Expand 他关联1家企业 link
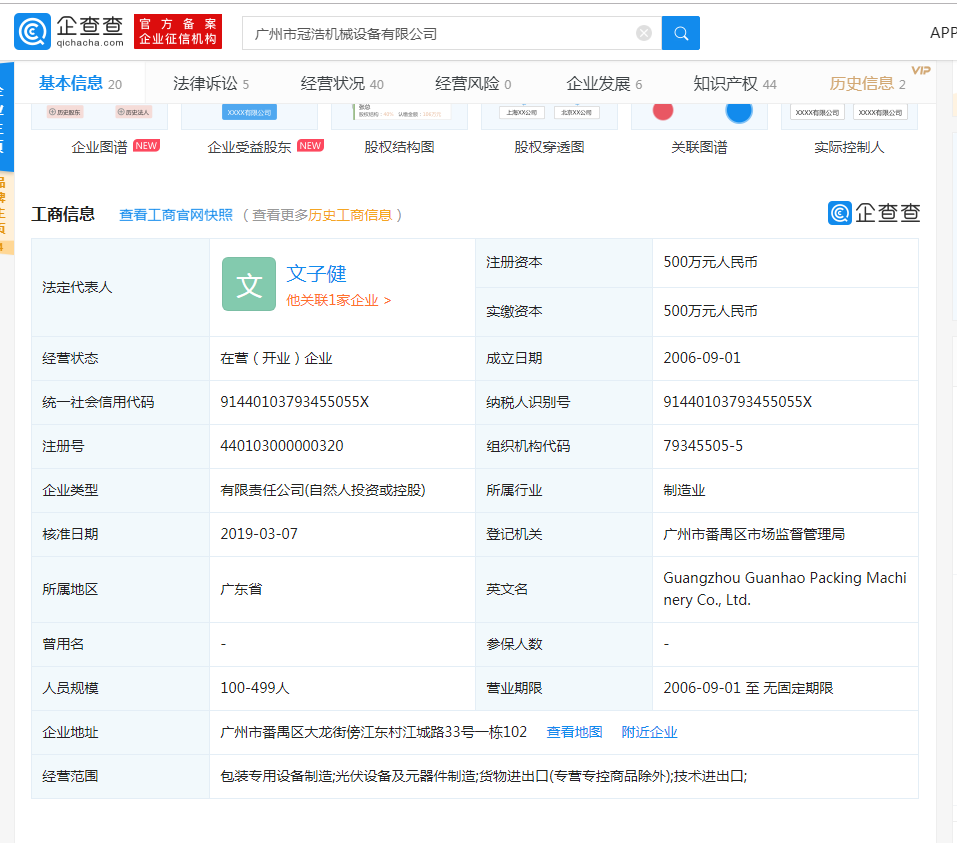Screen dimensions: 957x843 point(338,300)
